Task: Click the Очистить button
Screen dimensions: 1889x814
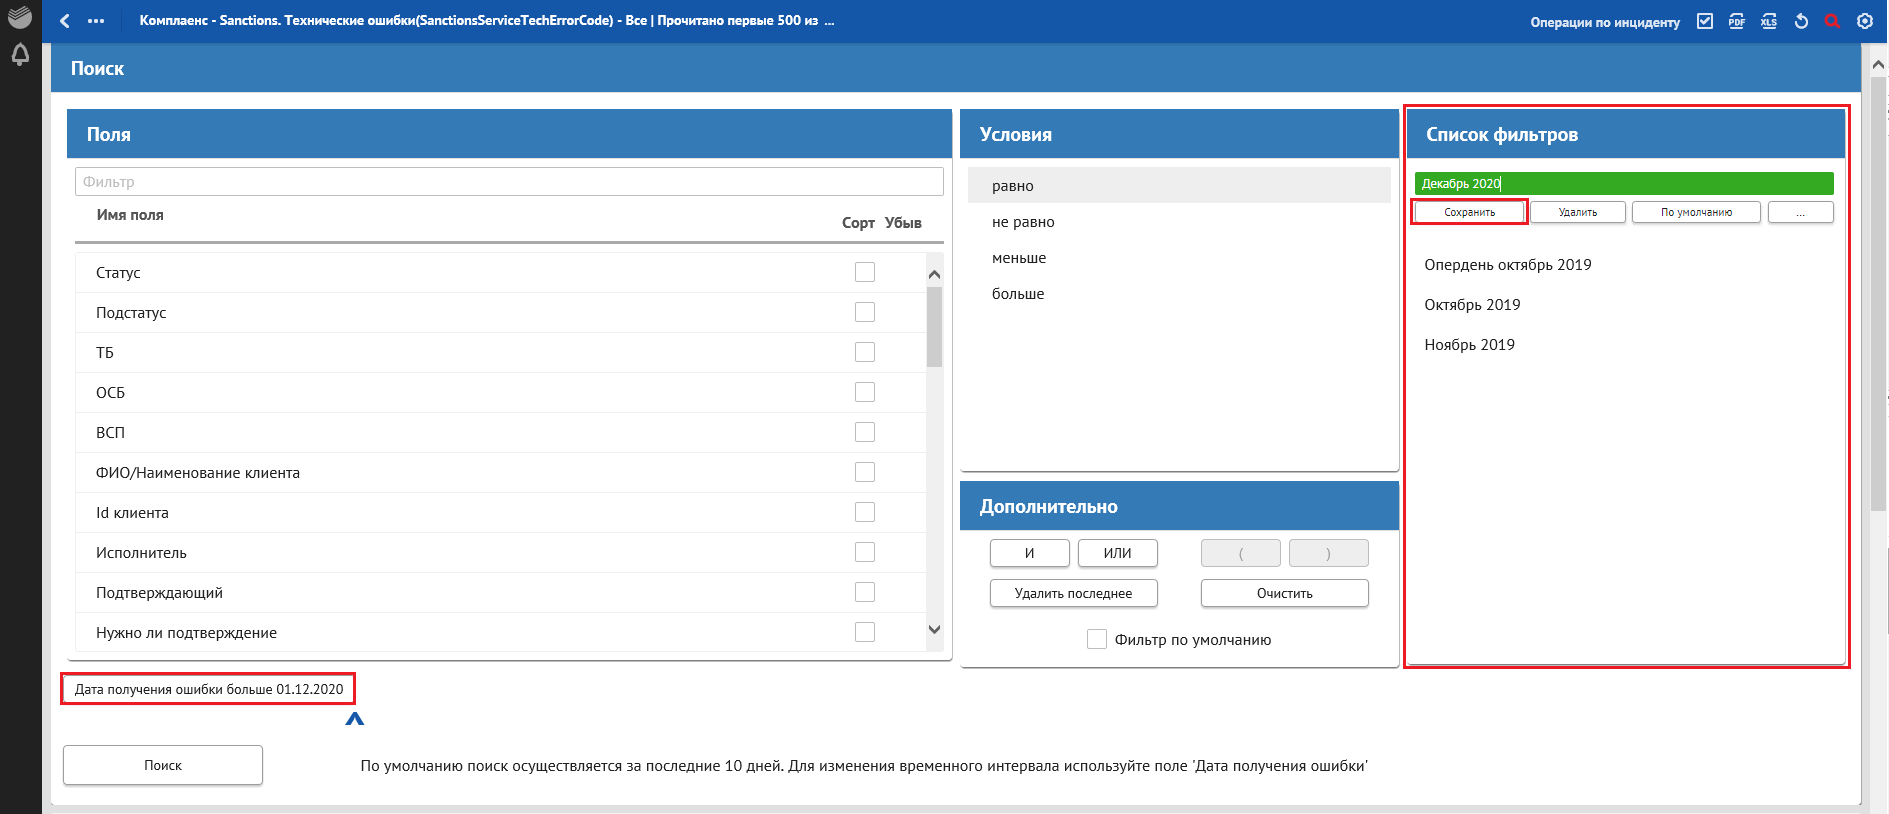Action: tap(1284, 593)
